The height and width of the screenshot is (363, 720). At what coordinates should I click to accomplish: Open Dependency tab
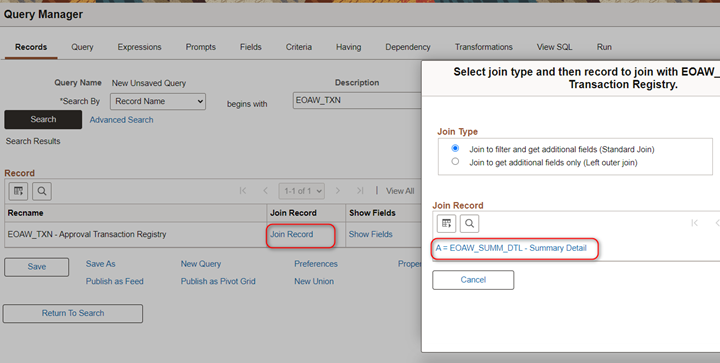click(x=408, y=47)
